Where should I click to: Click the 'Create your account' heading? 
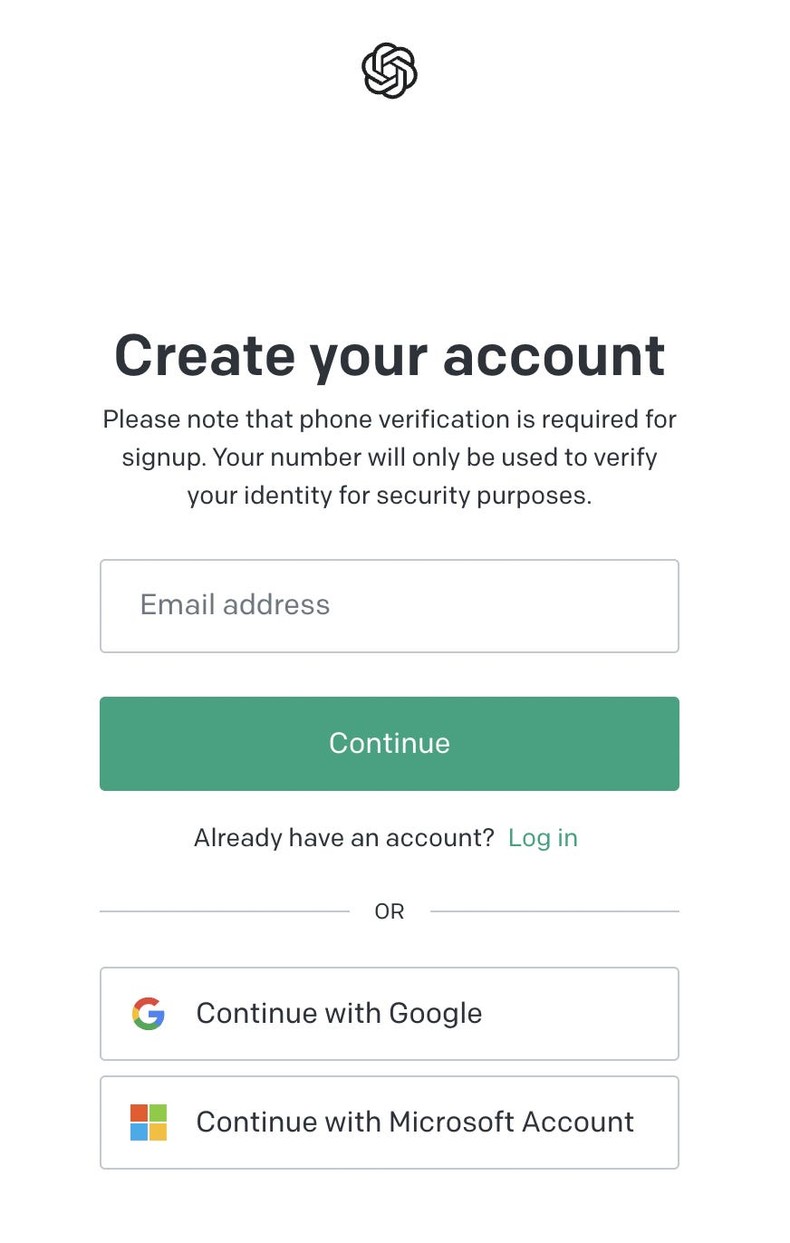[389, 355]
